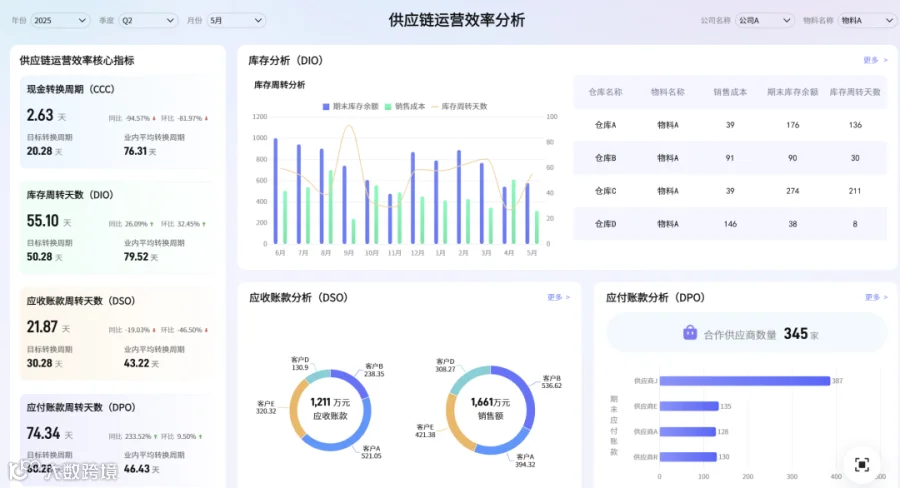Click the 74.34 天 DPO value
900x488 pixels.
pos(49,433)
